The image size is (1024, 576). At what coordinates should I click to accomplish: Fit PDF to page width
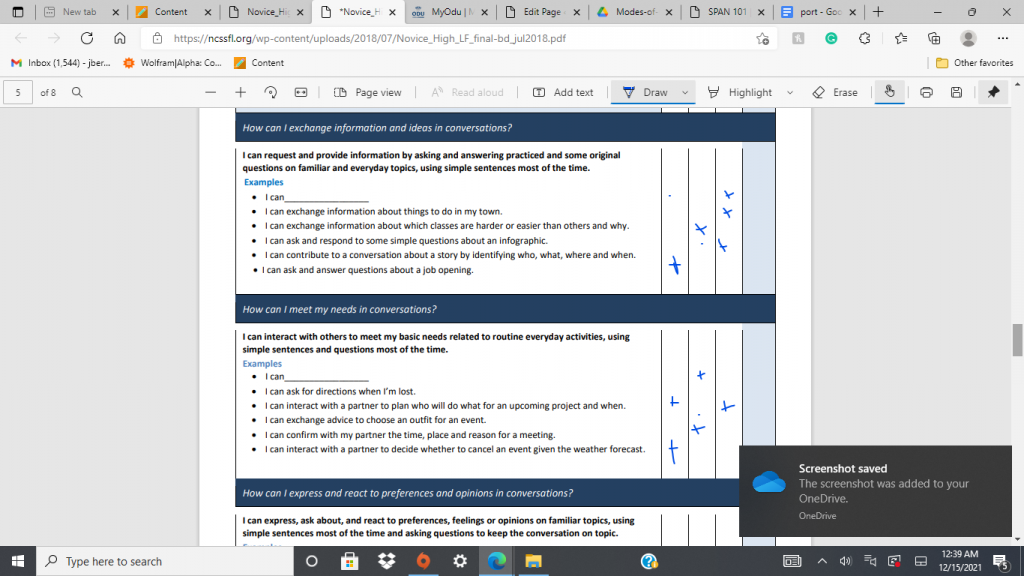(300, 93)
